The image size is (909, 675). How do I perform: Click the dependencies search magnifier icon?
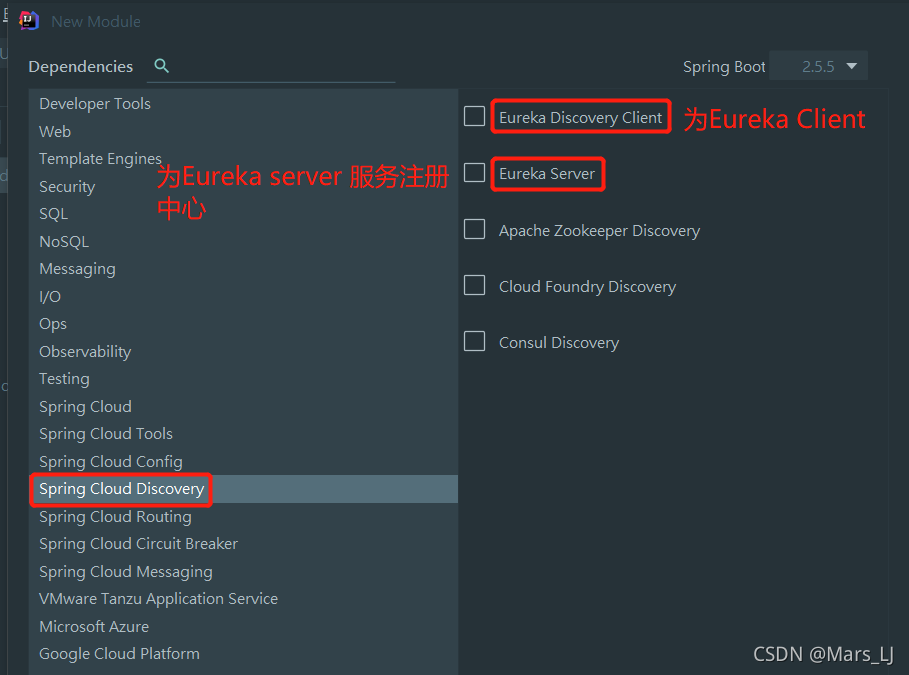pos(162,66)
